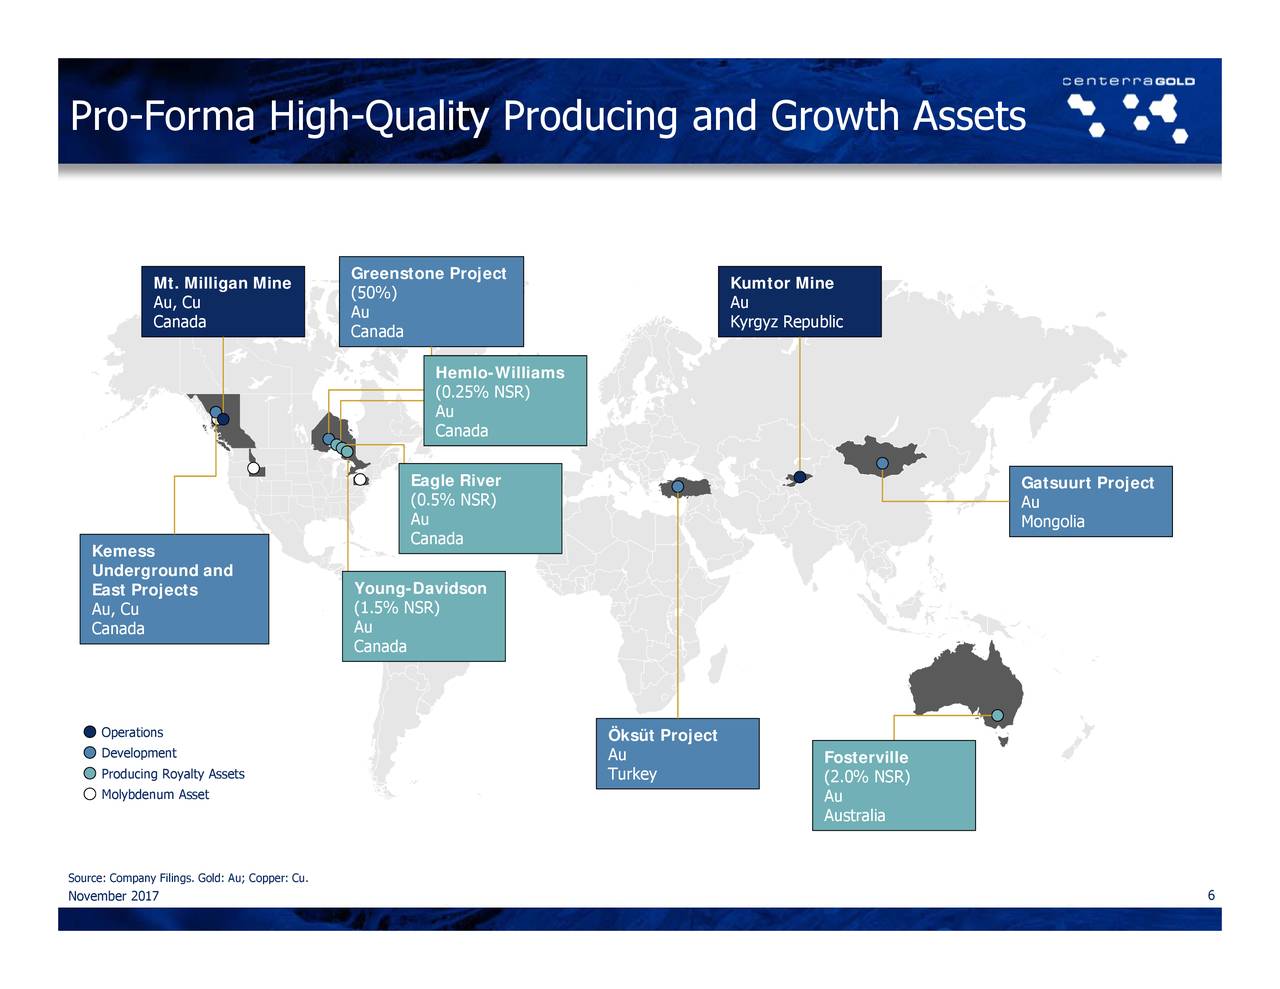Select the Kemess Underground and East Projects box
The width and height of the screenshot is (1280, 989).
pyautogui.click(x=174, y=589)
